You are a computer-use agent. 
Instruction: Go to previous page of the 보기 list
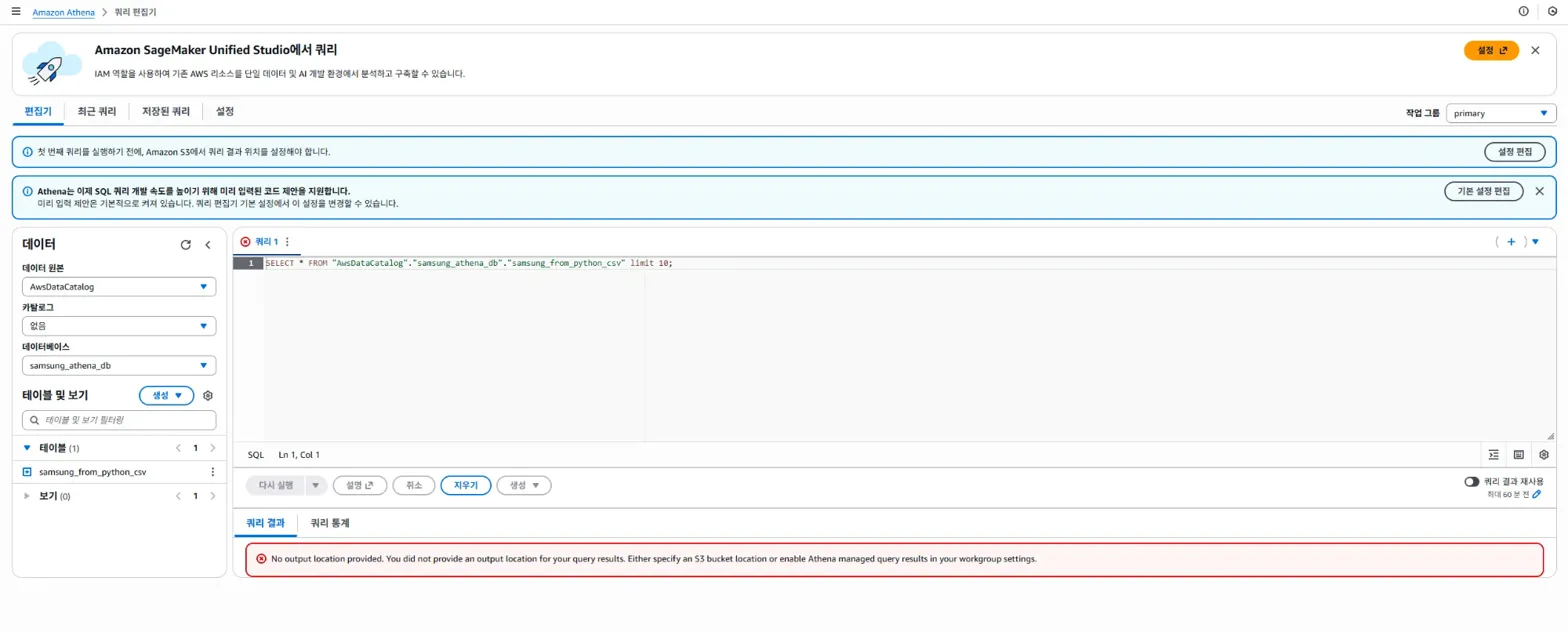click(178, 496)
